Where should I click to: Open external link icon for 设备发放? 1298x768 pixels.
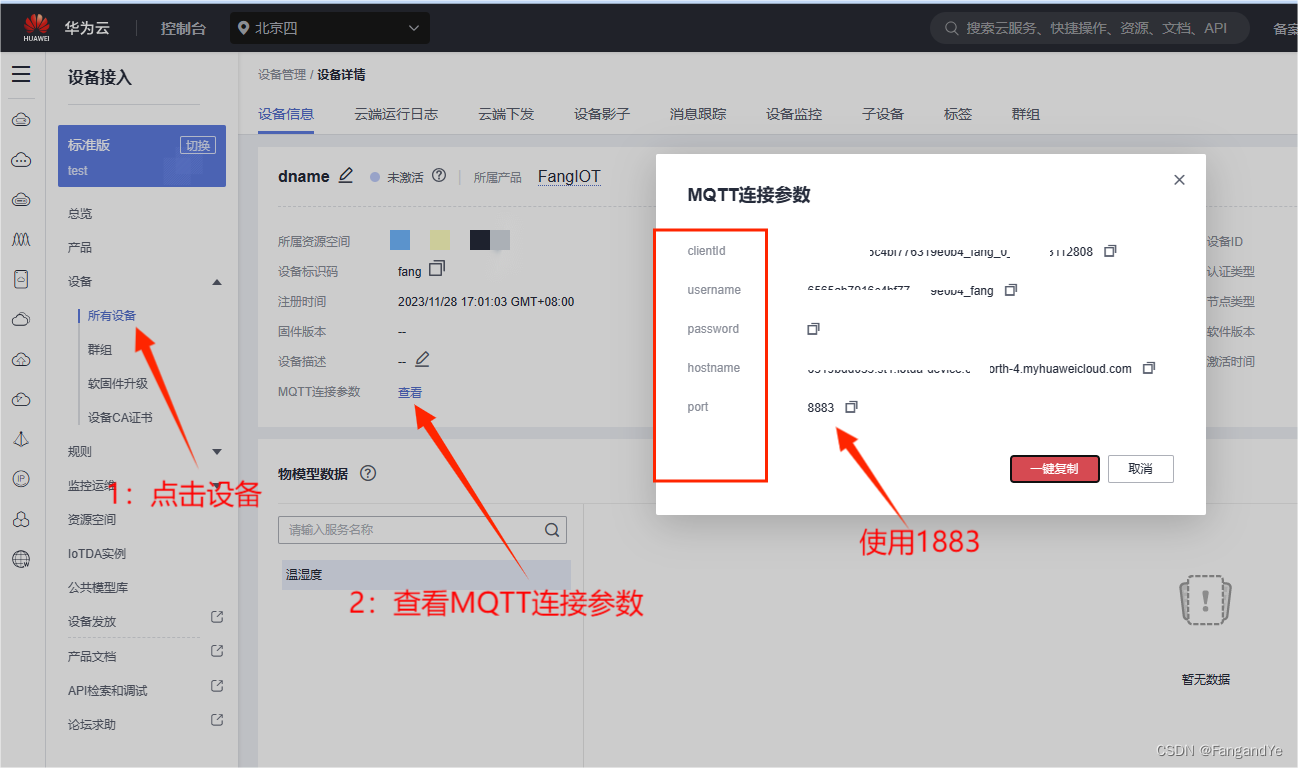[217, 617]
